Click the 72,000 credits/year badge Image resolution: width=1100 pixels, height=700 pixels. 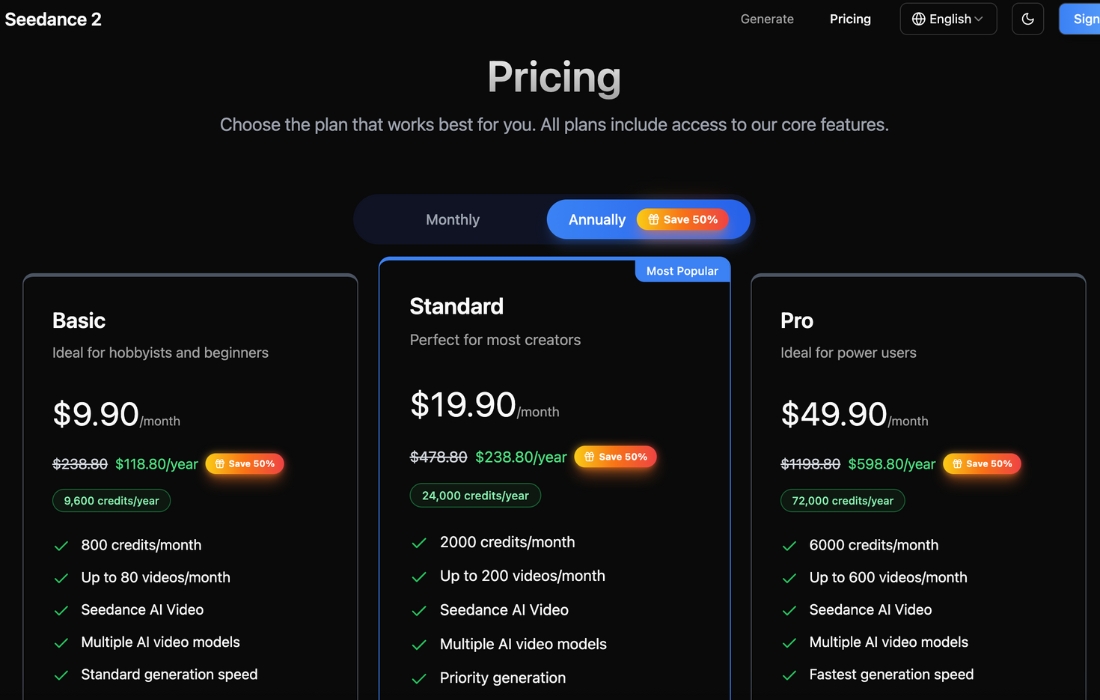point(842,501)
